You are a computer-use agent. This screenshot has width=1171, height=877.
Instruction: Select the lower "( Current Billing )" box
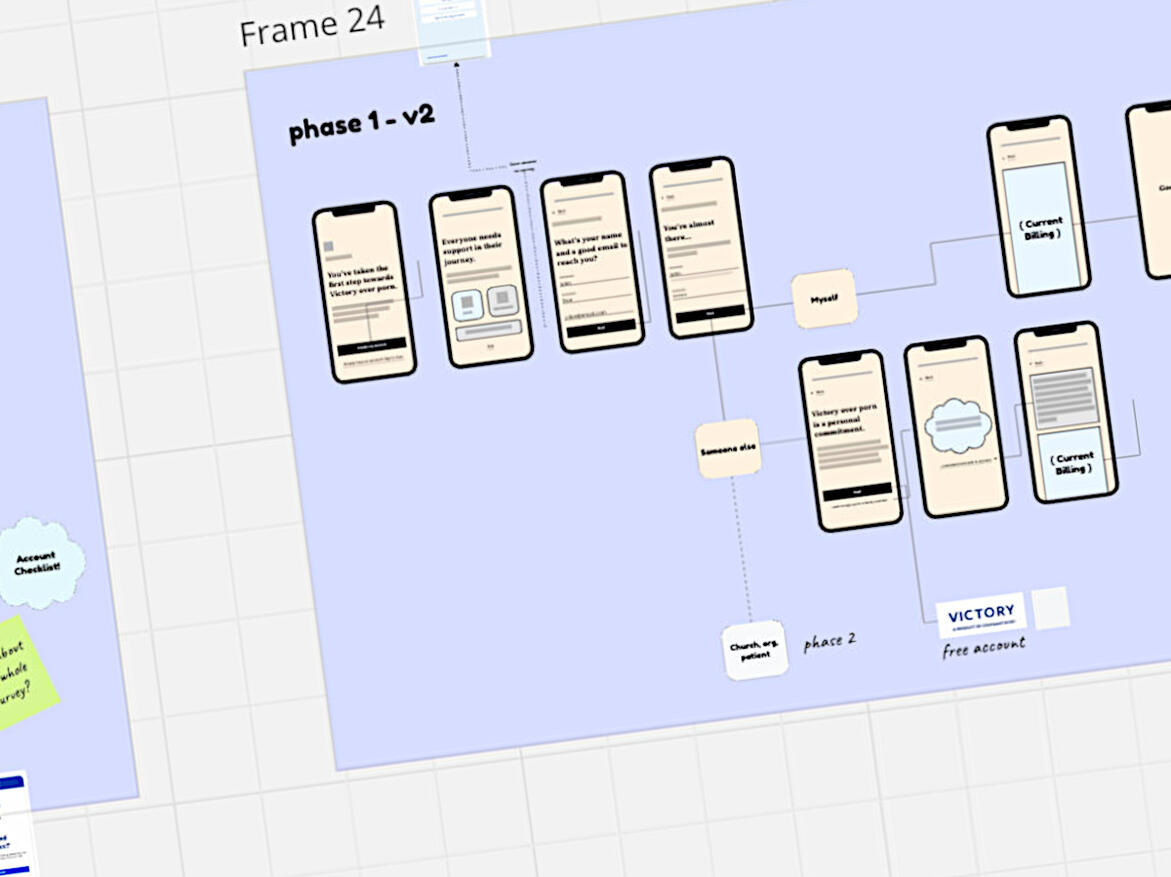click(1073, 463)
